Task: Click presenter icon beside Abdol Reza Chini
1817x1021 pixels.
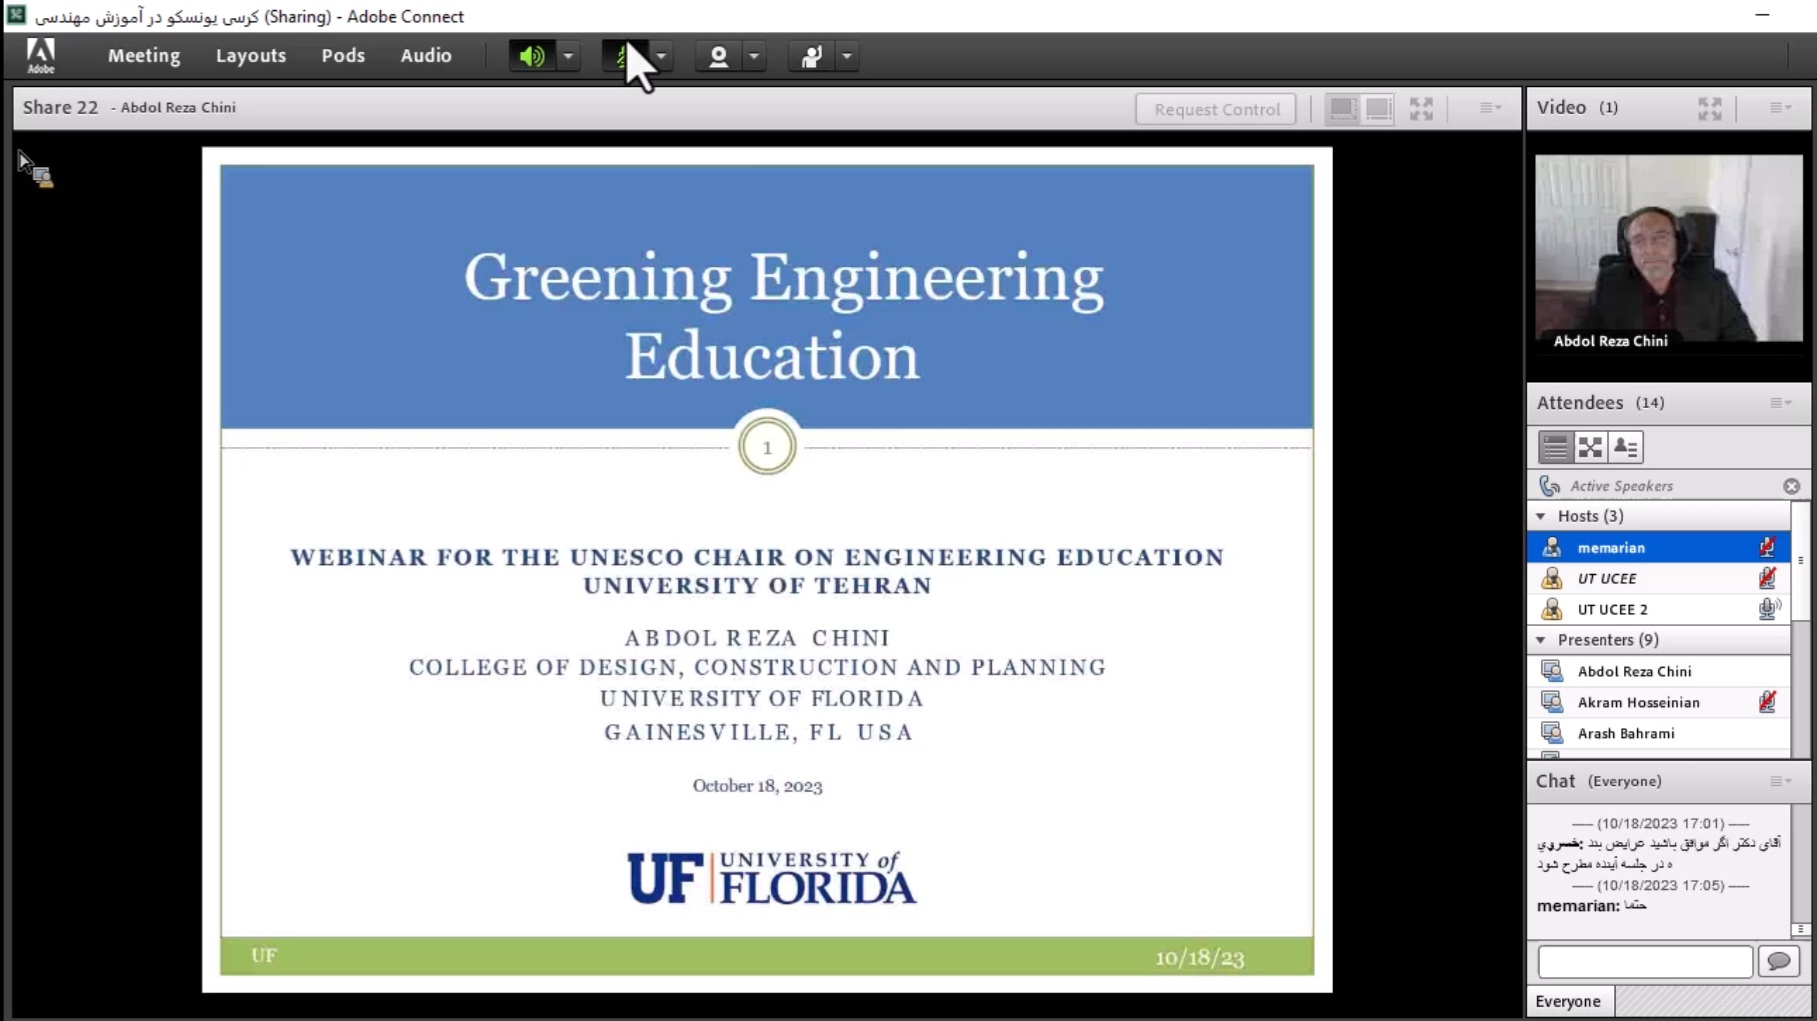Action: pos(1551,671)
